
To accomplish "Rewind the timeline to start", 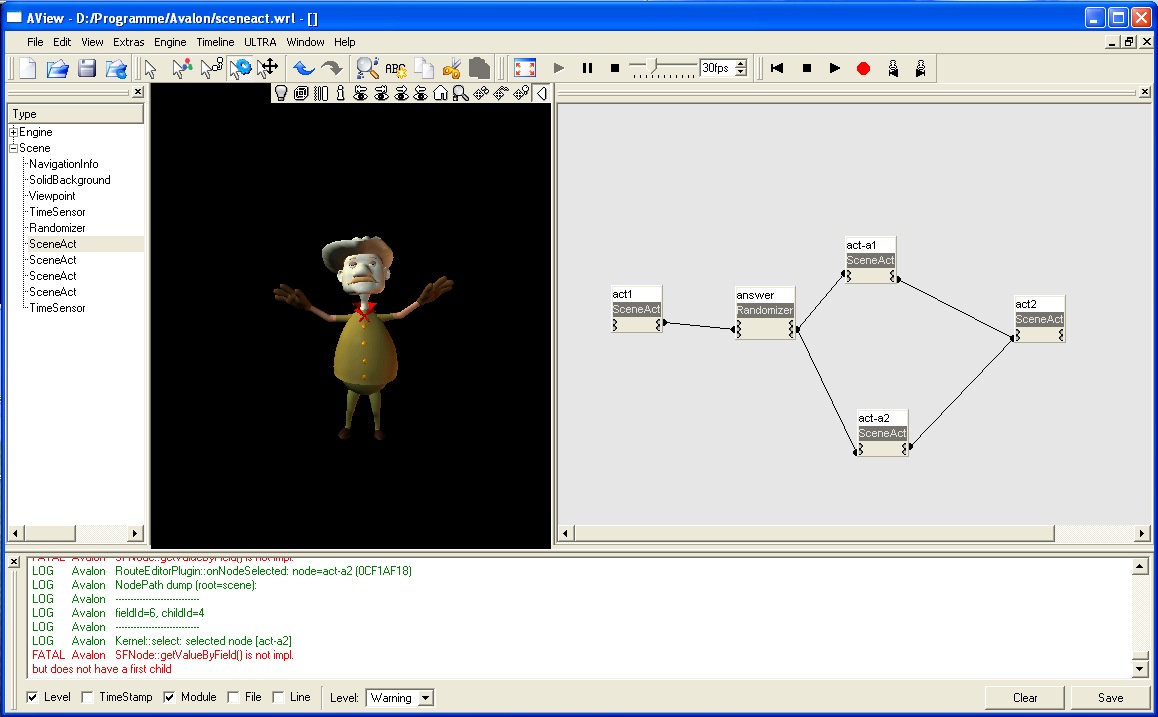I will (x=777, y=68).
